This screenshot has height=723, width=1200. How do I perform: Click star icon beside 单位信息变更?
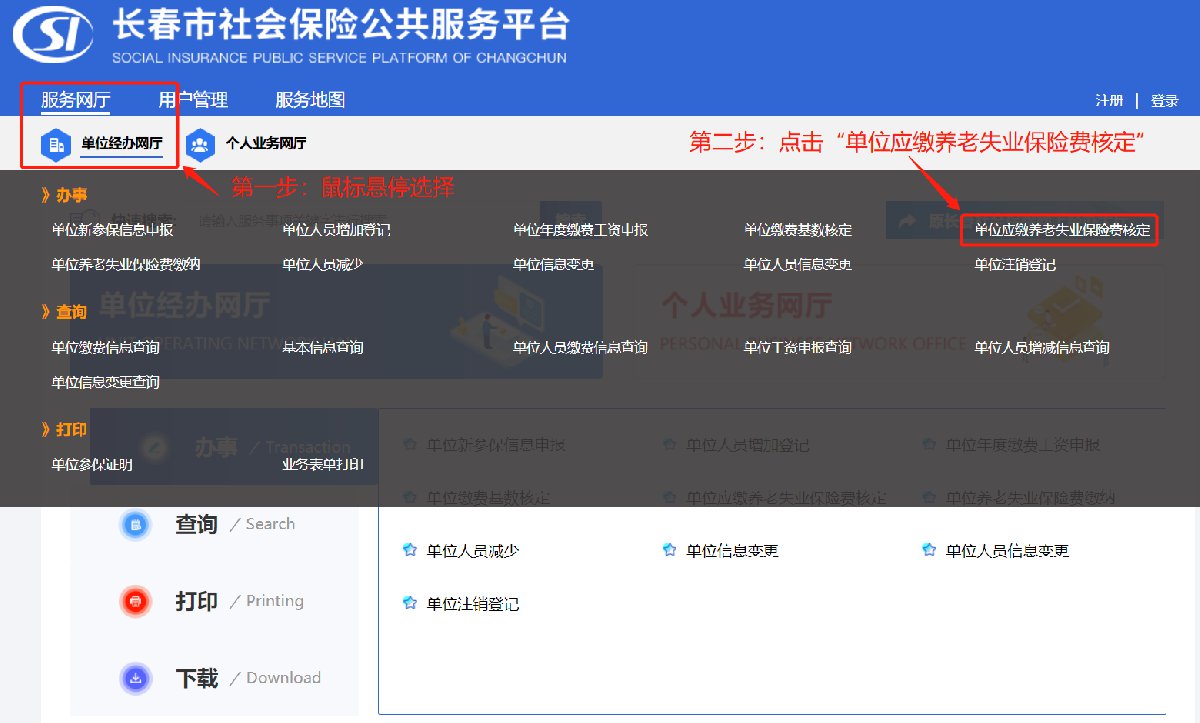(669, 550)
